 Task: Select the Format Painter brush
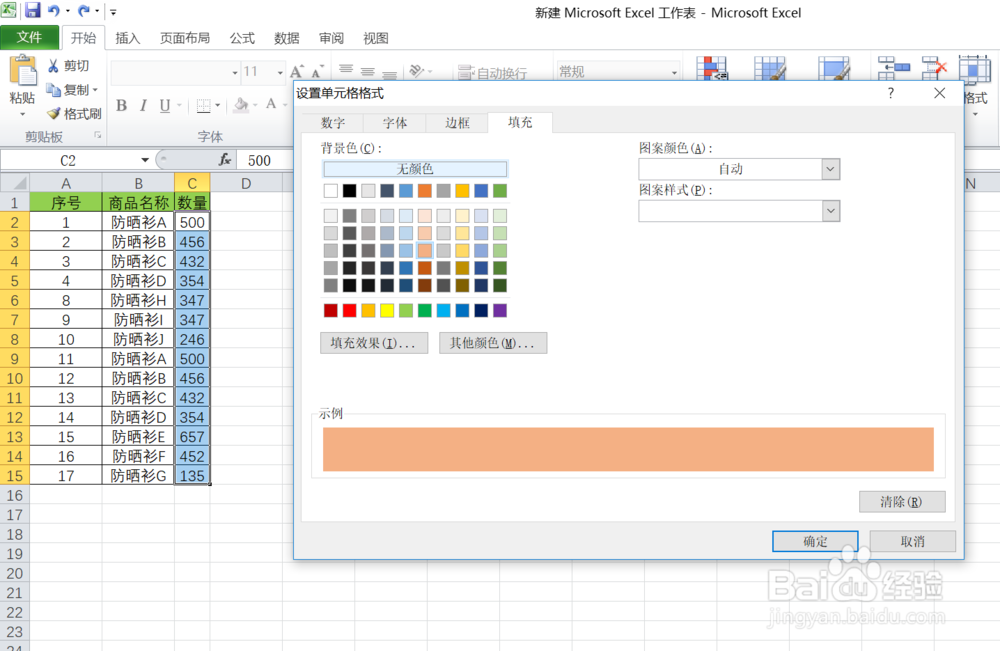click(x=54, y=113)
